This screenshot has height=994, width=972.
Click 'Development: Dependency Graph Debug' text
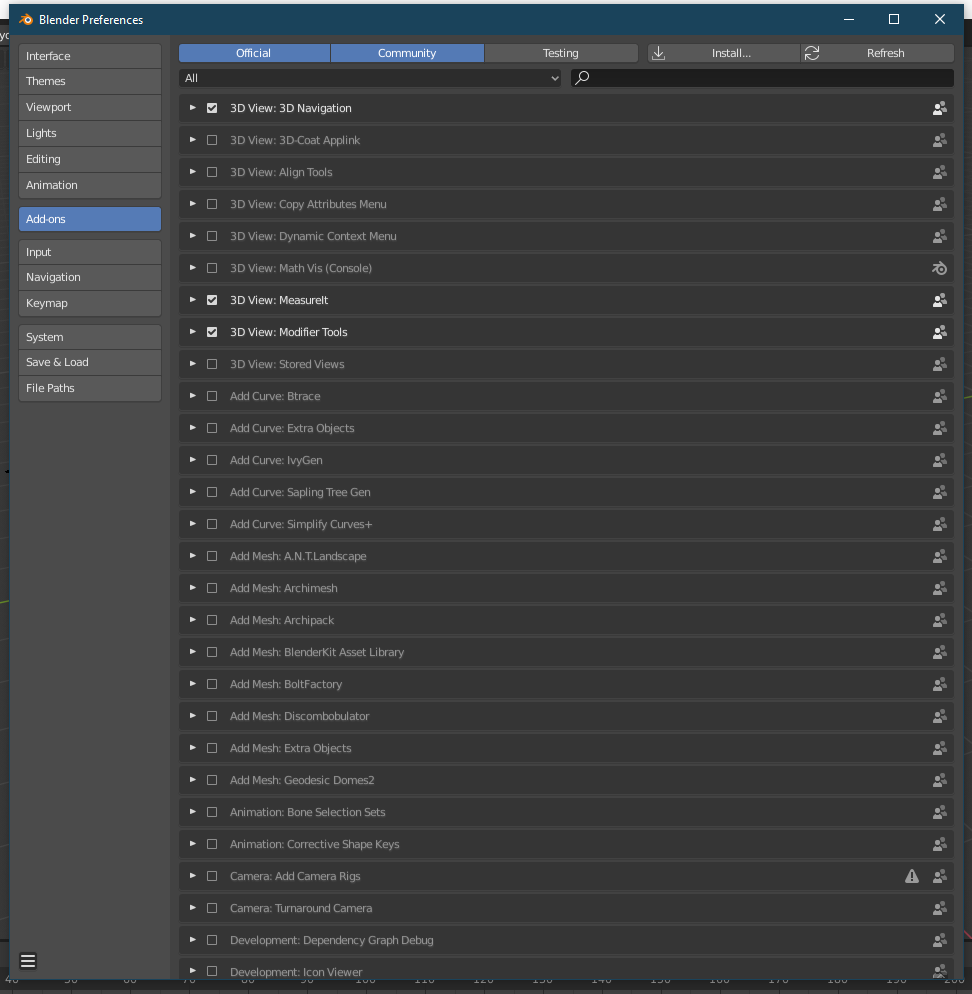[x=332, y=940]
